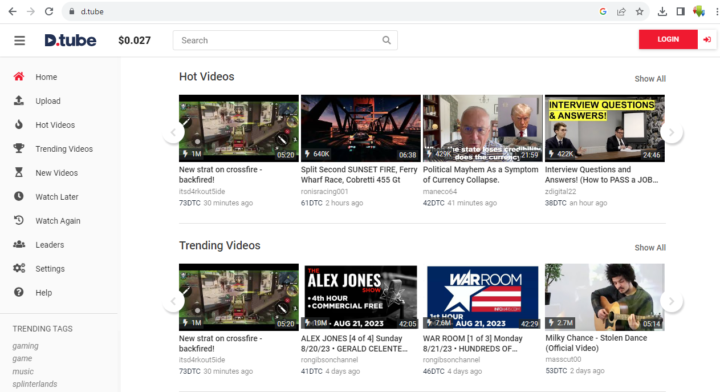
Task: Click the browser share icon
Action: 621,11
